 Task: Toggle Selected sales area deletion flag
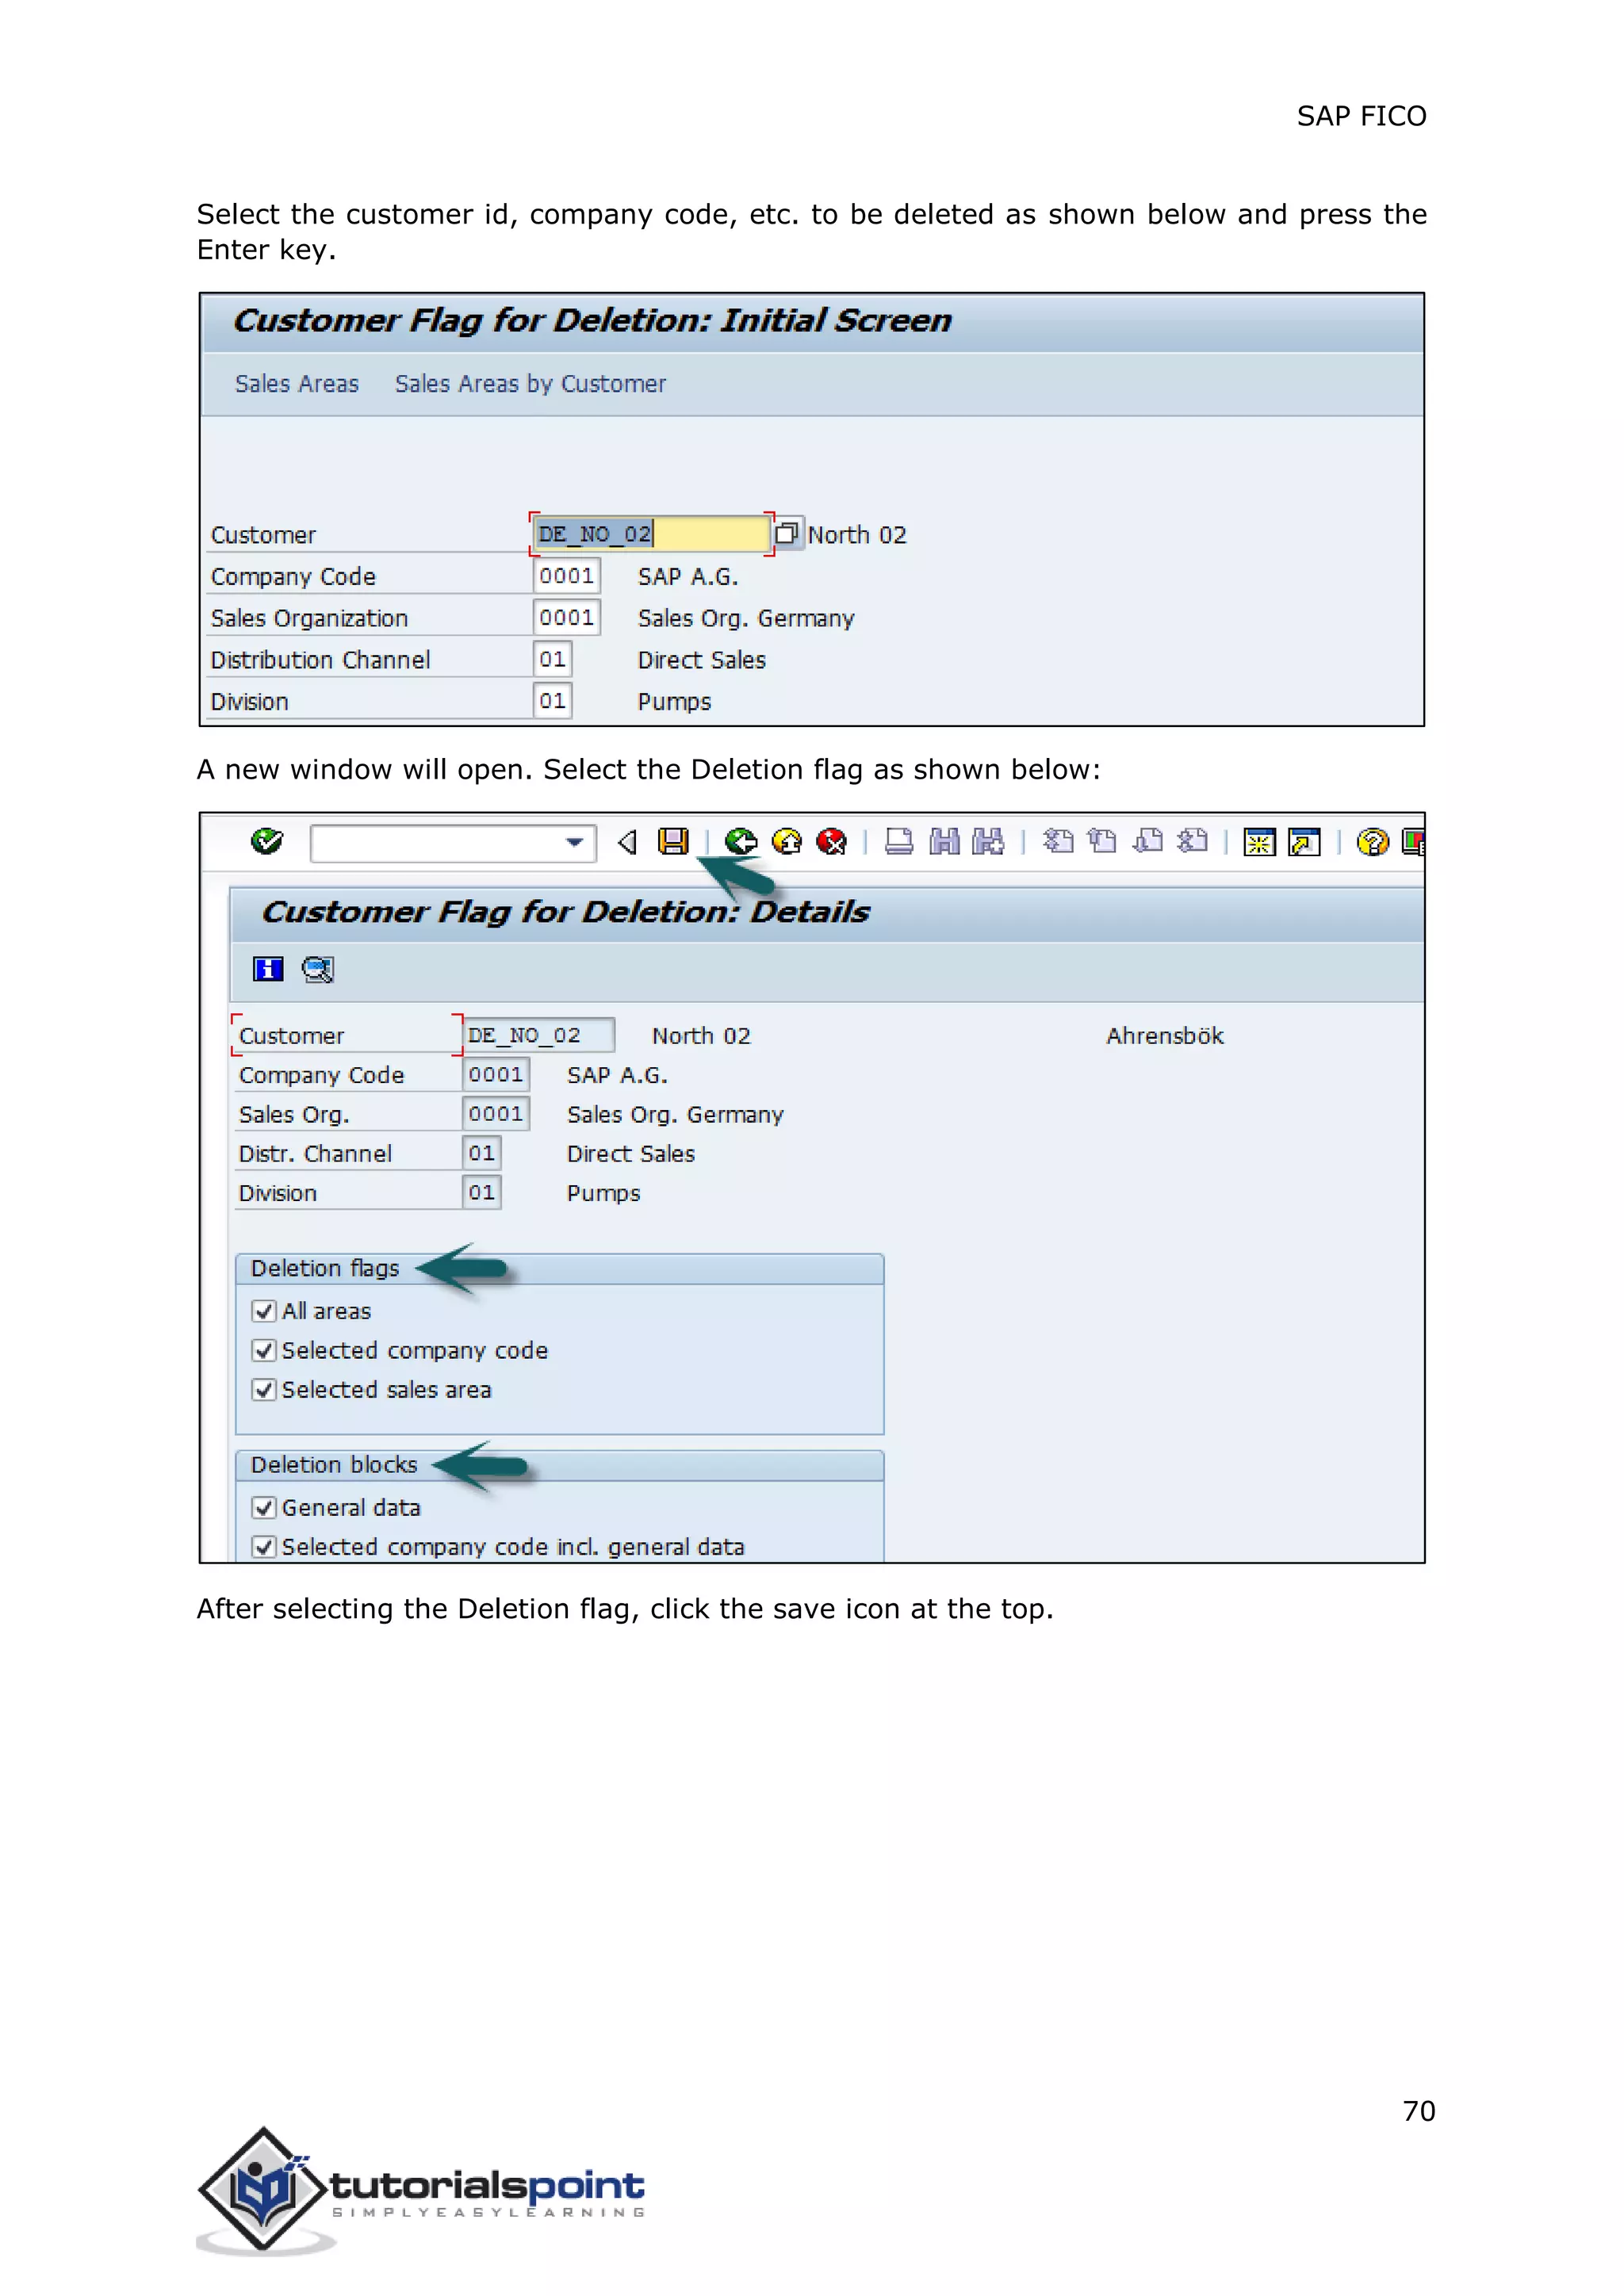coord(264,1390)
